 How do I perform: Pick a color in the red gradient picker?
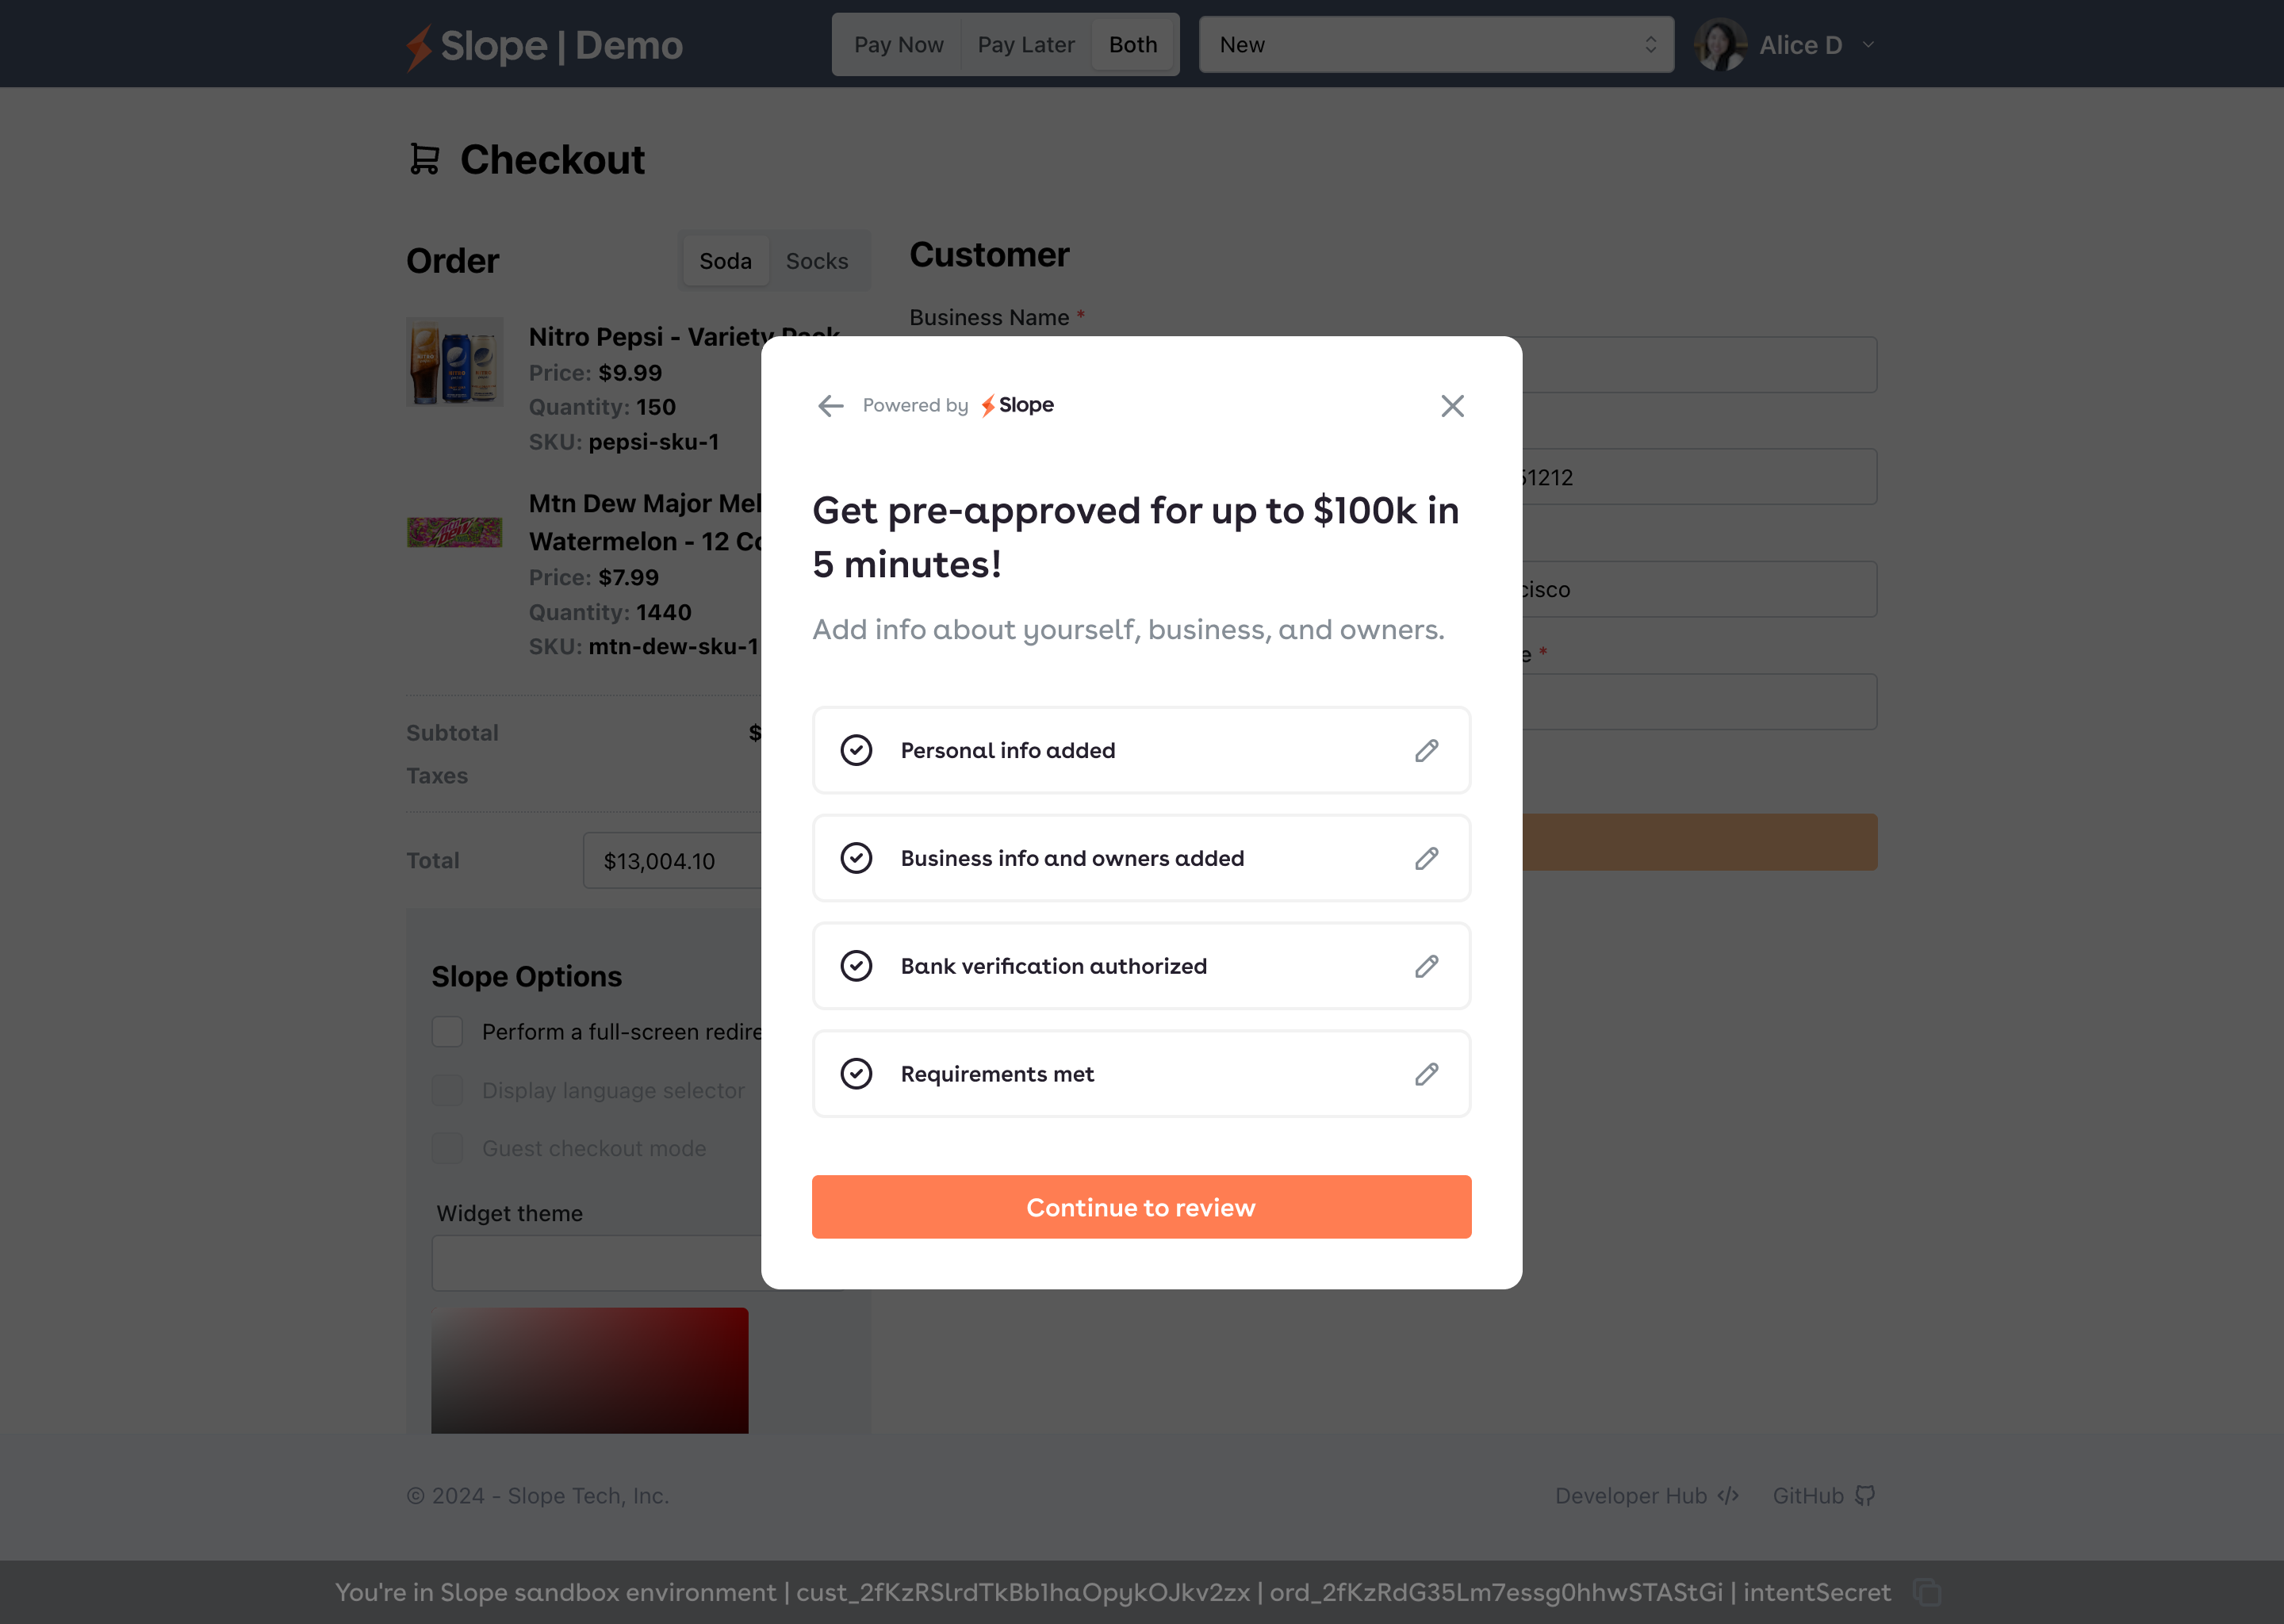click(589, 1370)
